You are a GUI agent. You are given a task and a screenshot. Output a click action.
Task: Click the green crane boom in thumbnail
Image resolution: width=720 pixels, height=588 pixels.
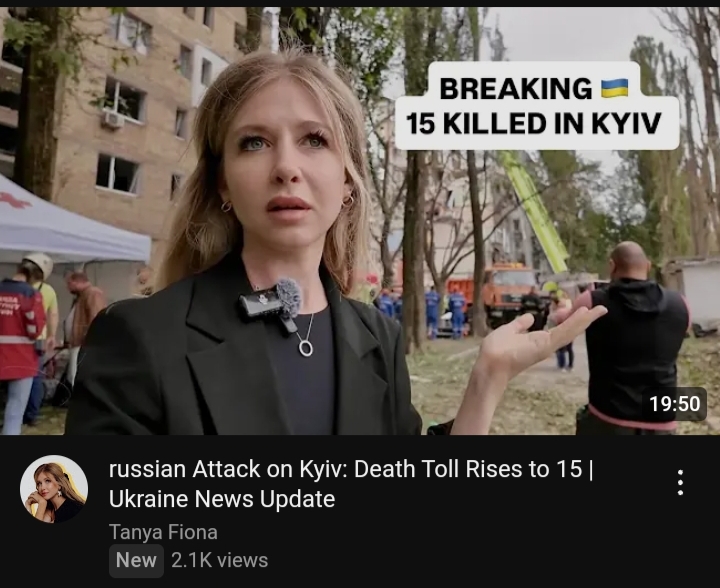click(534, 211)
